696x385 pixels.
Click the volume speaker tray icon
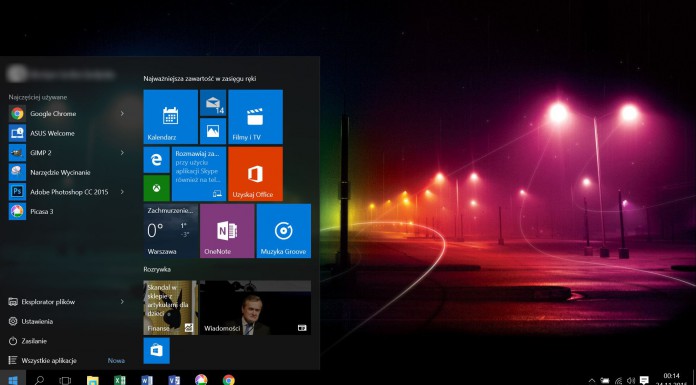(631, 381)
